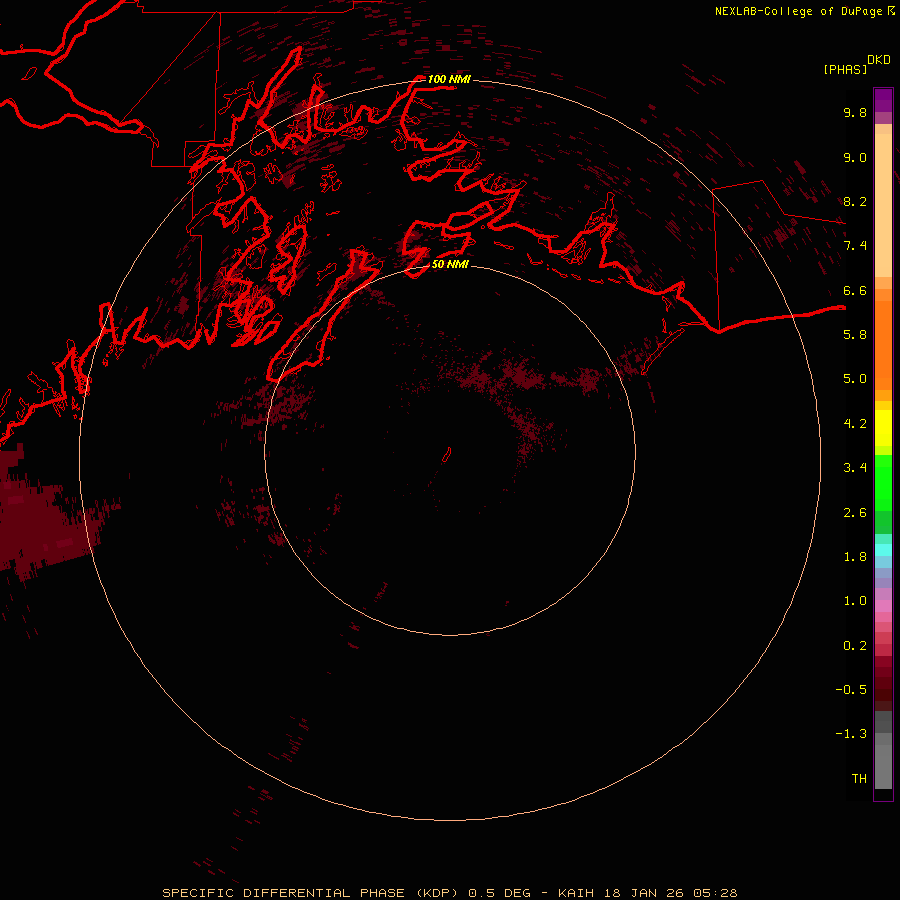Pick the cyan band beside 1.8
The image size is (900, 900).
point(883,550)
